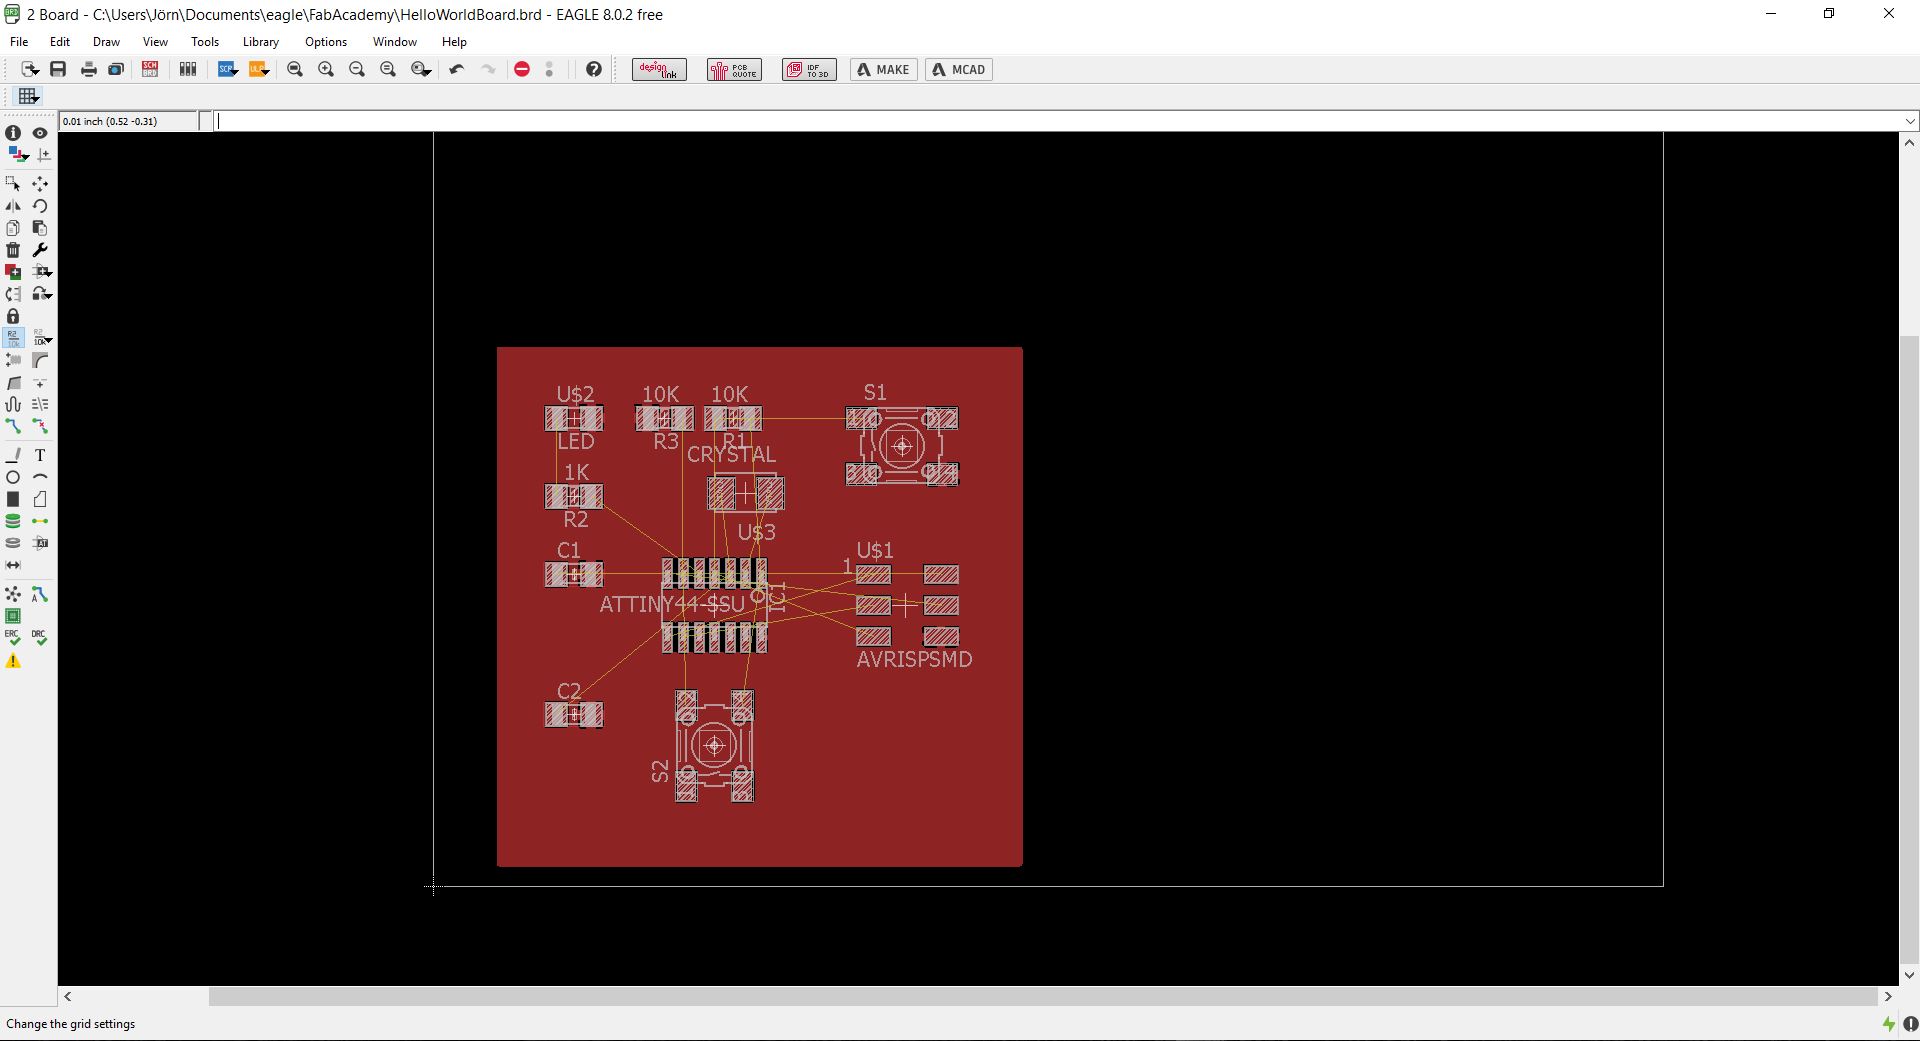Image resolution: width=1920 pixels, height=1041 pixels.
Task: Select the filled Rectangle tool
Action: 13,499
